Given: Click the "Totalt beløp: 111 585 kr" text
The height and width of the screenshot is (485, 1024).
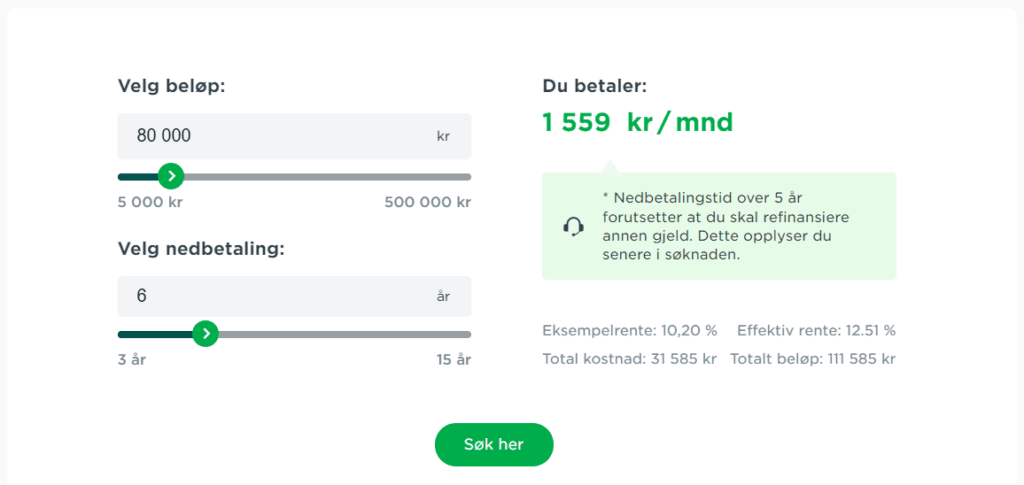Looking at the screenshot, I should click(813, 359).
